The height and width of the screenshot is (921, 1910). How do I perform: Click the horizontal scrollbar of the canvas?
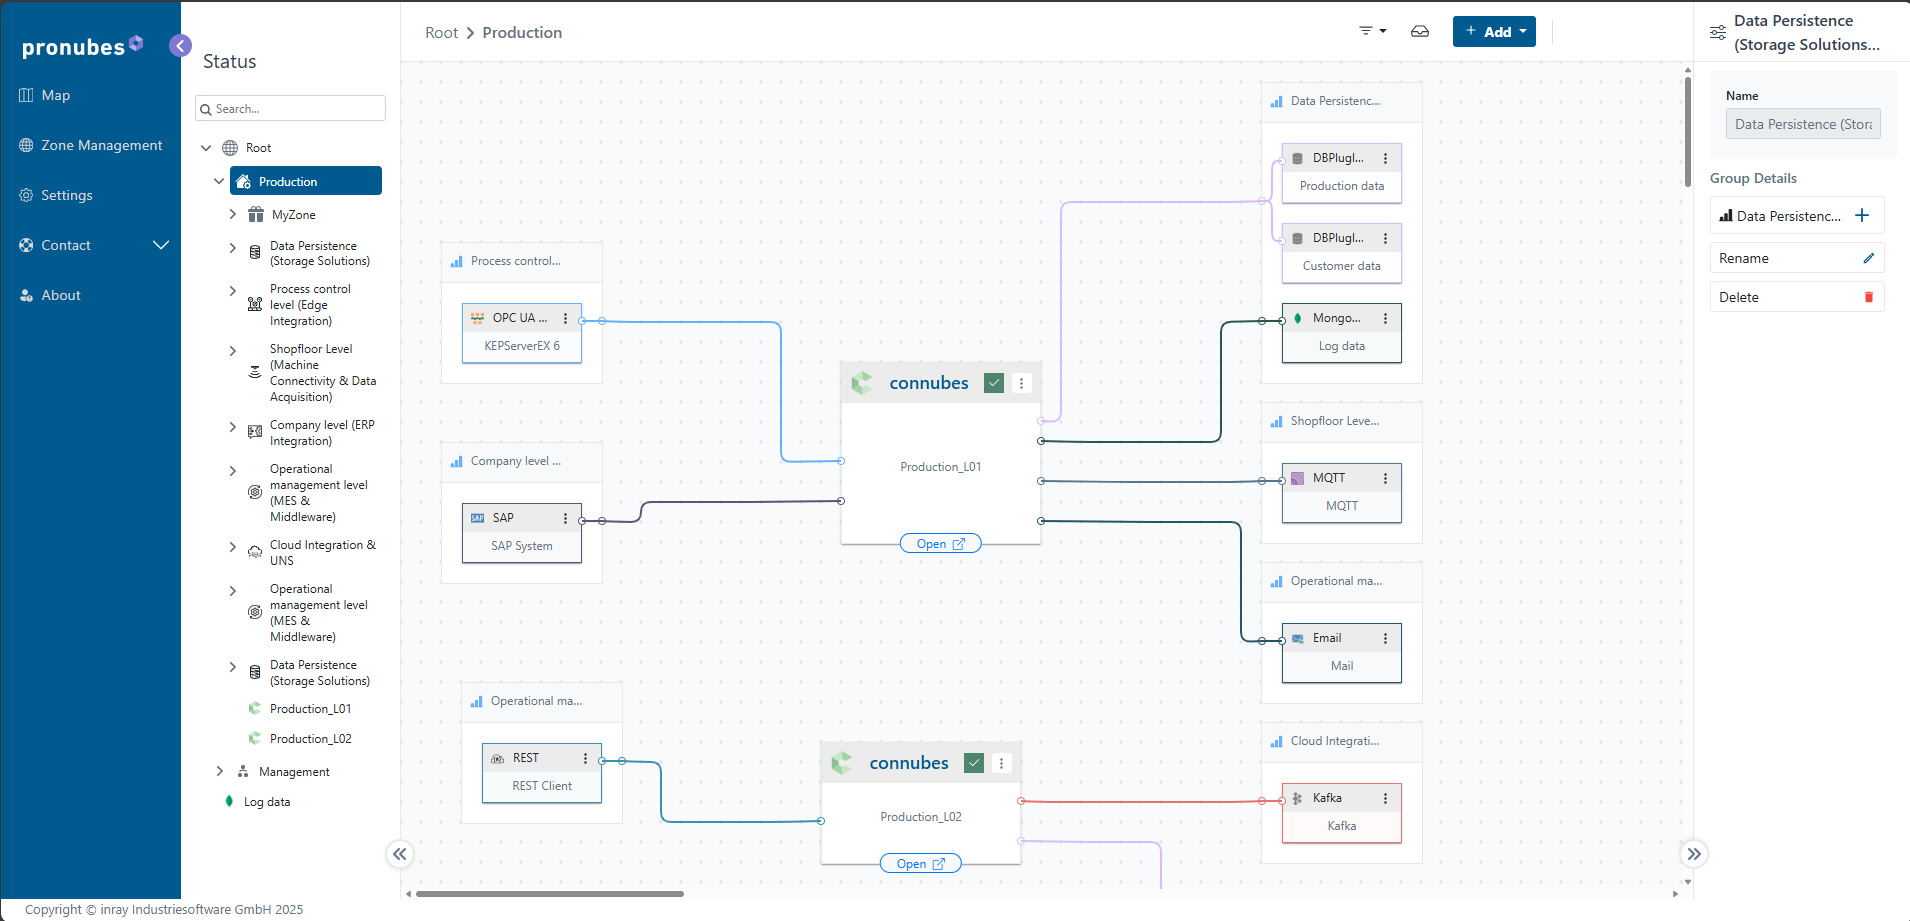(x=550, y=894)
